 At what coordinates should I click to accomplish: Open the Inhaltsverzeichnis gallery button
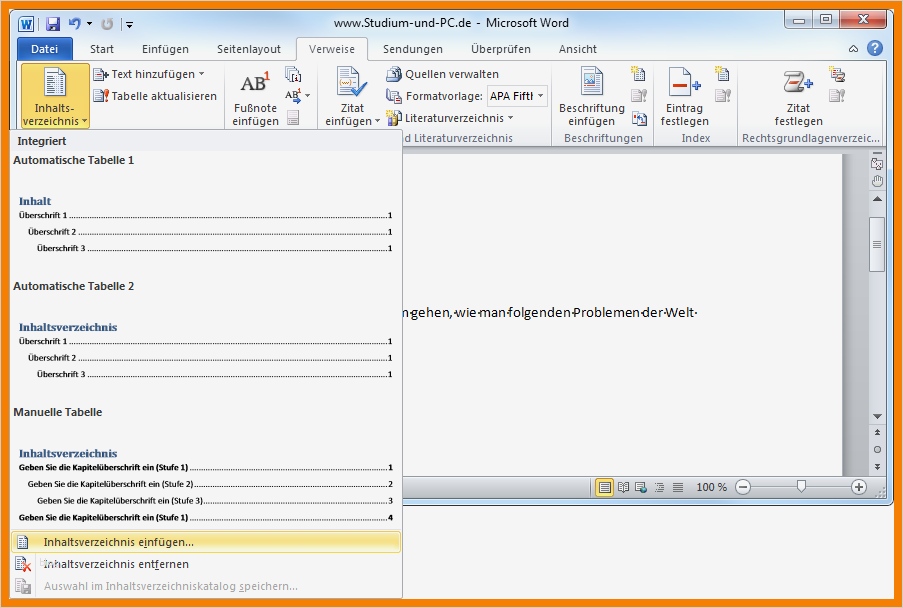(55, 96)
